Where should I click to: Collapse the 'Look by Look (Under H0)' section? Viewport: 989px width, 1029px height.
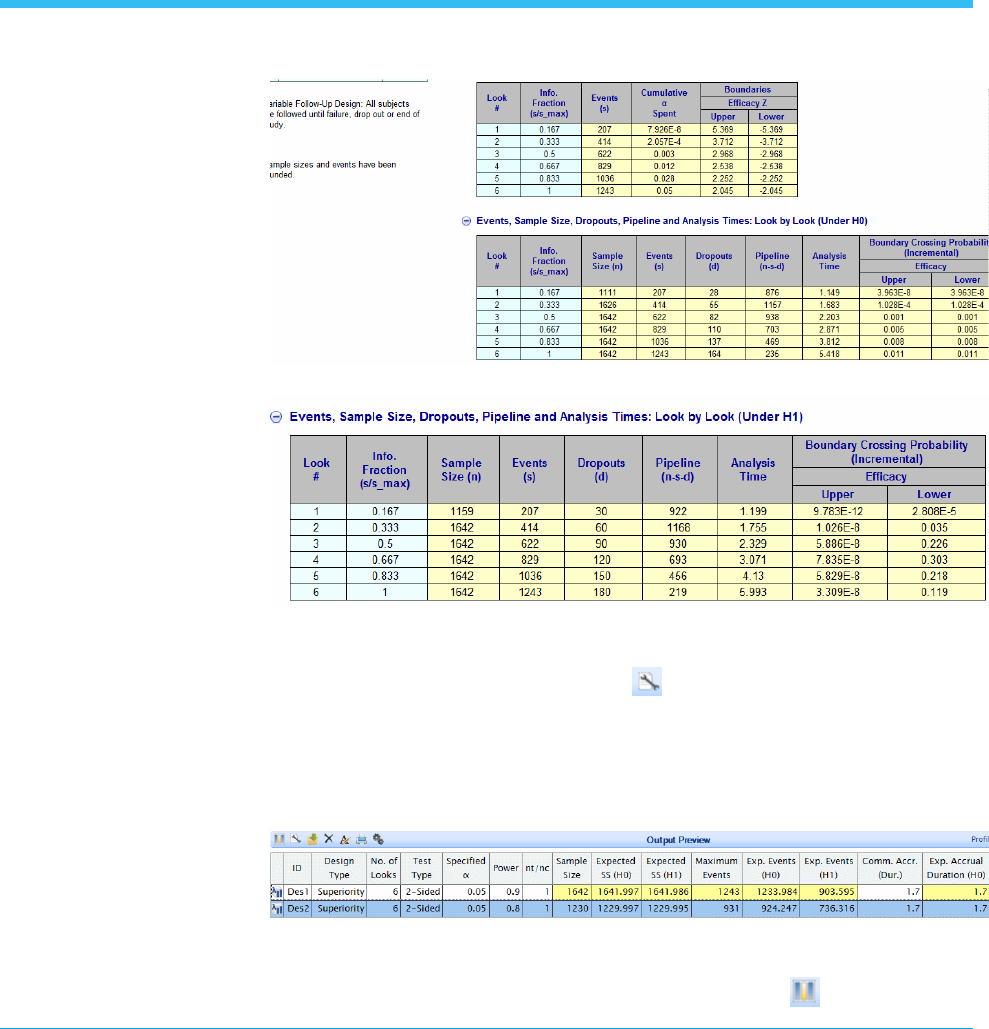tap(467, 221)
